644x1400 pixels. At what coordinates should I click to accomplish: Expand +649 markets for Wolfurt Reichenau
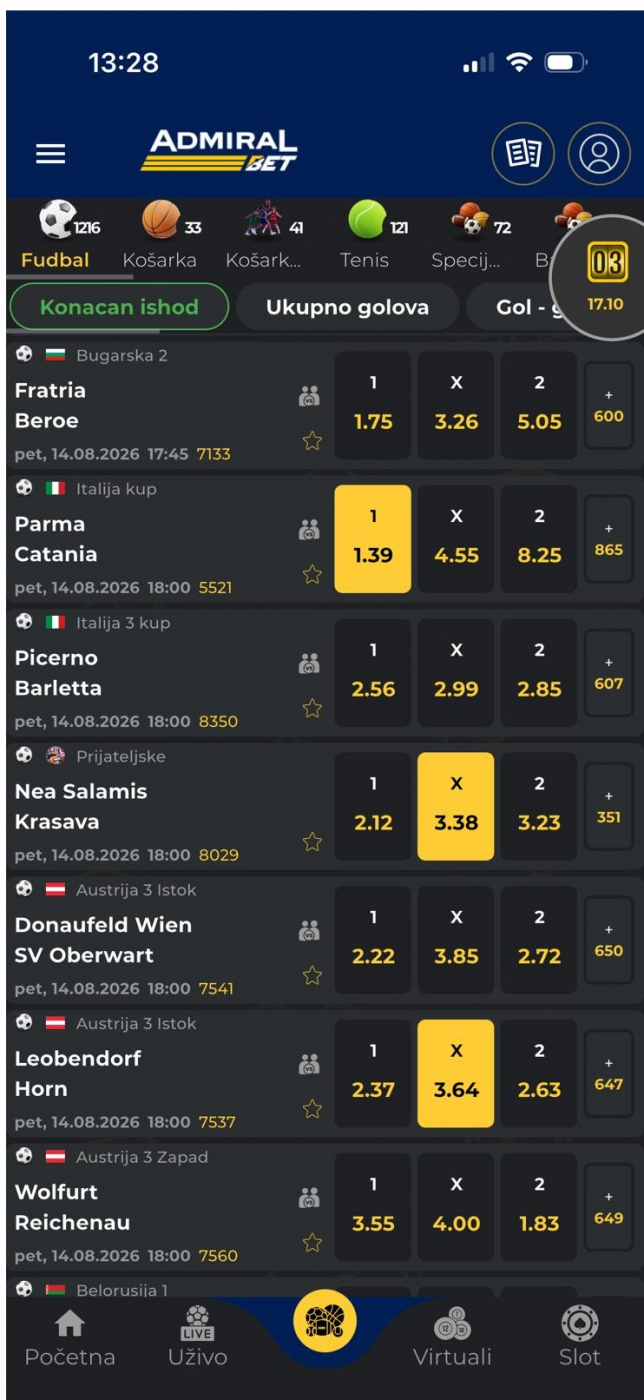pyautogui.click(x=608, y=1207)
